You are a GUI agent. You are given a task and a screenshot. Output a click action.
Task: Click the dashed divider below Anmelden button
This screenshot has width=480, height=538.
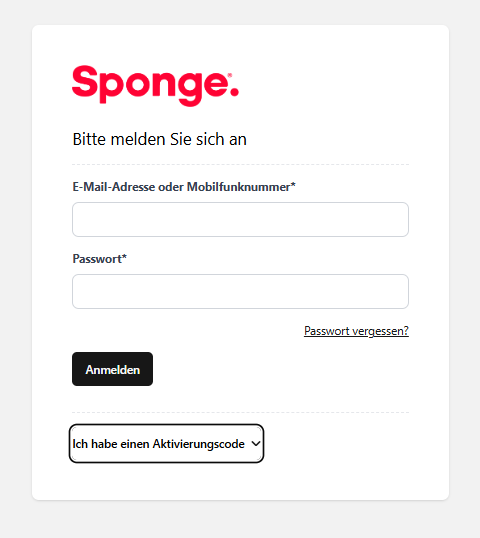(240, 412)
